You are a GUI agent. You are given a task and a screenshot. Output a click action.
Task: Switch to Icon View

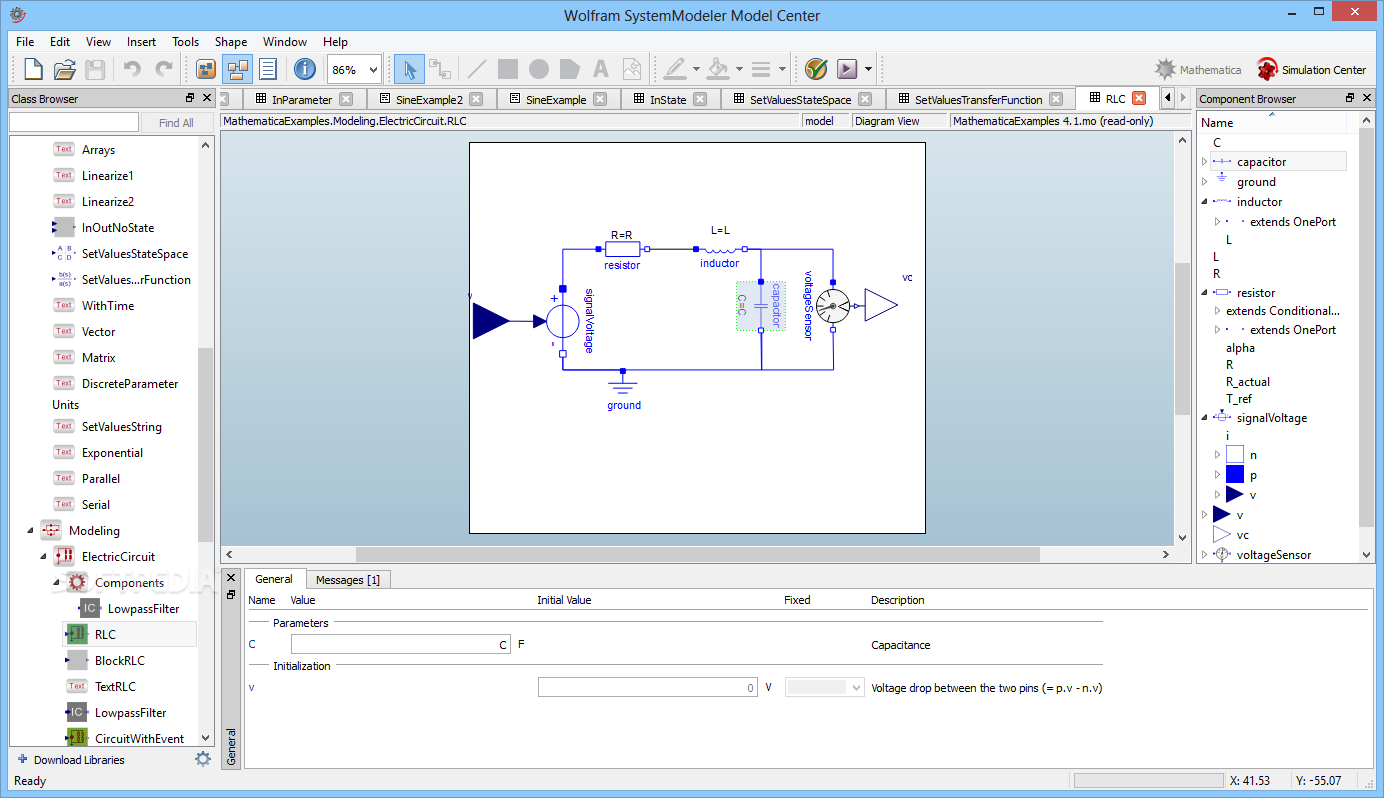206,69
